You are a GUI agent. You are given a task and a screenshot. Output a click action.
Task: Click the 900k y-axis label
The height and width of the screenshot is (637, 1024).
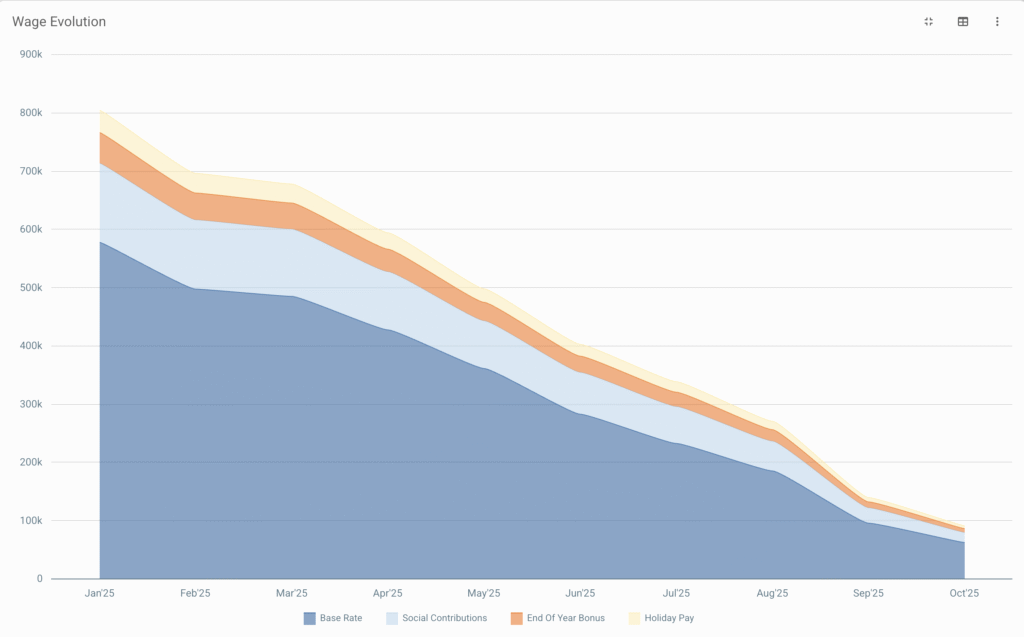click(31, 54)
